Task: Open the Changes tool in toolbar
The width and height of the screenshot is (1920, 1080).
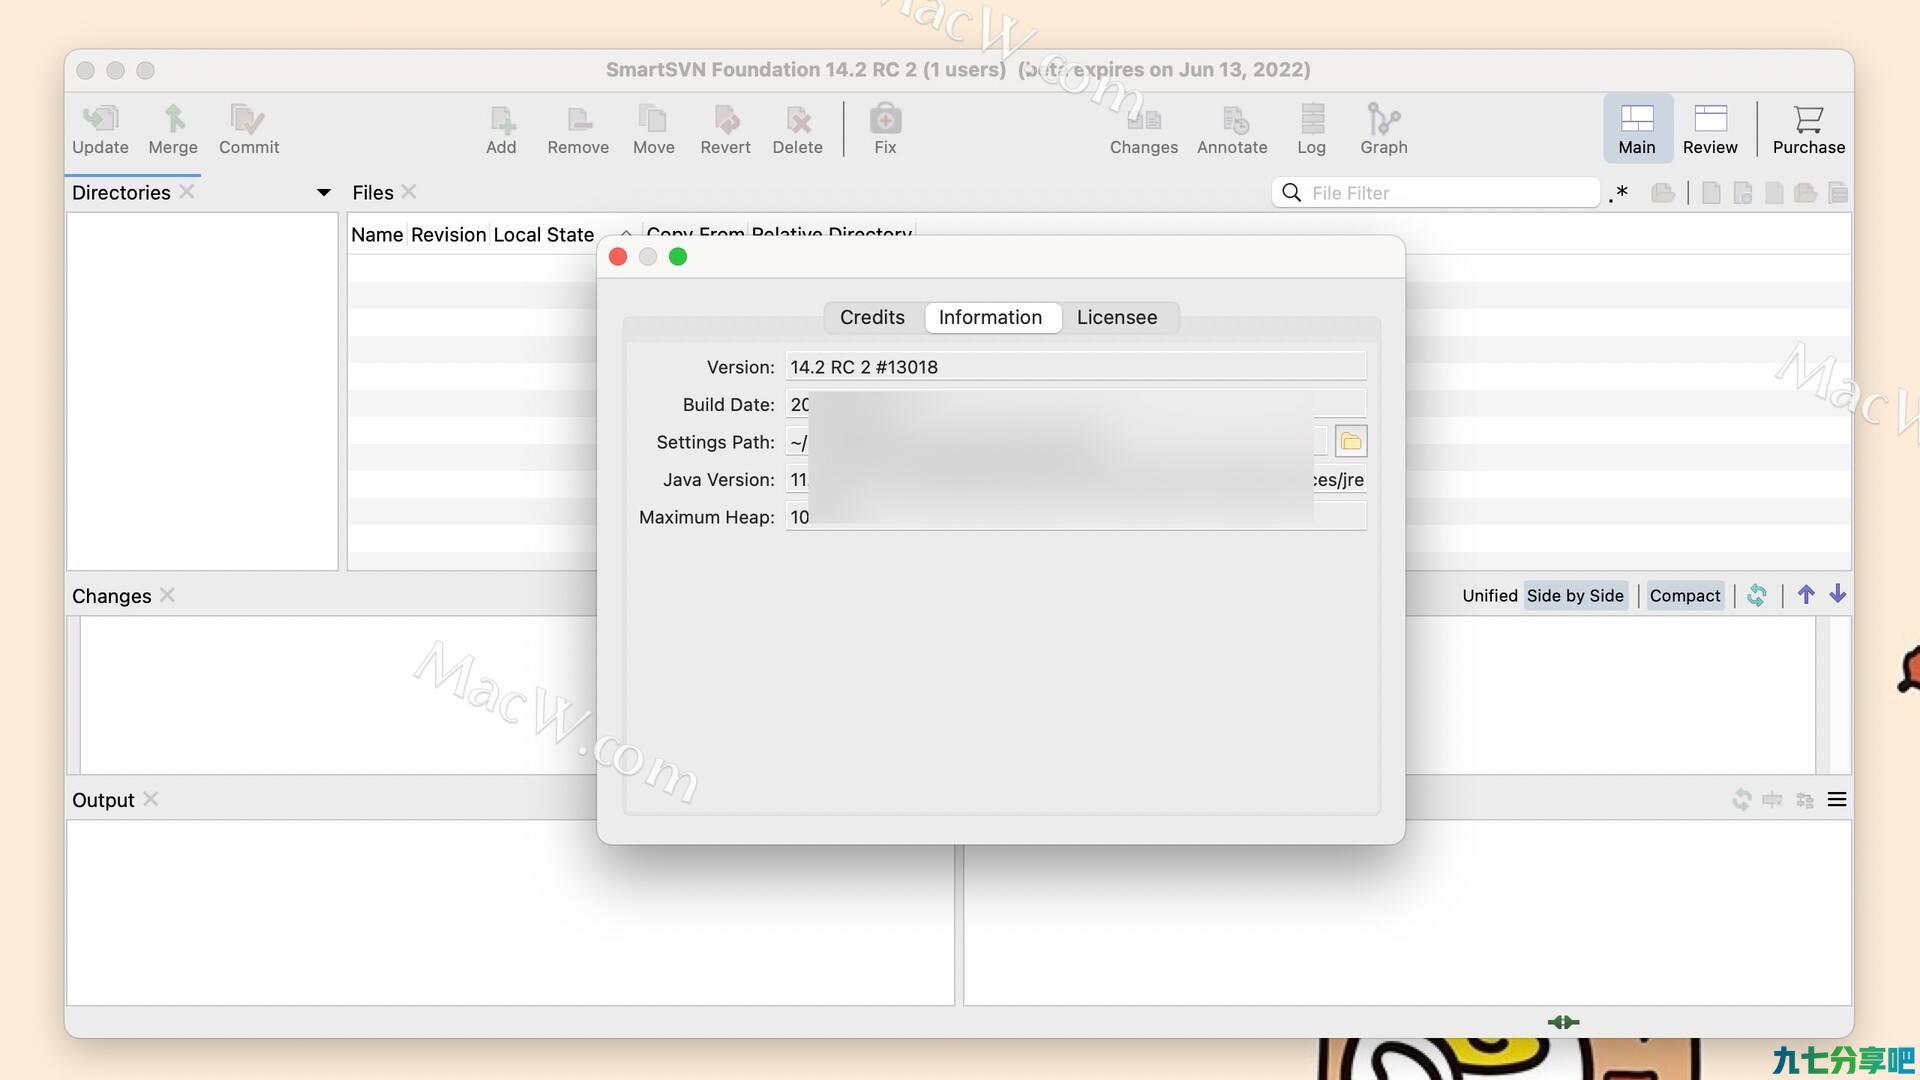Action: [1143, 130]
